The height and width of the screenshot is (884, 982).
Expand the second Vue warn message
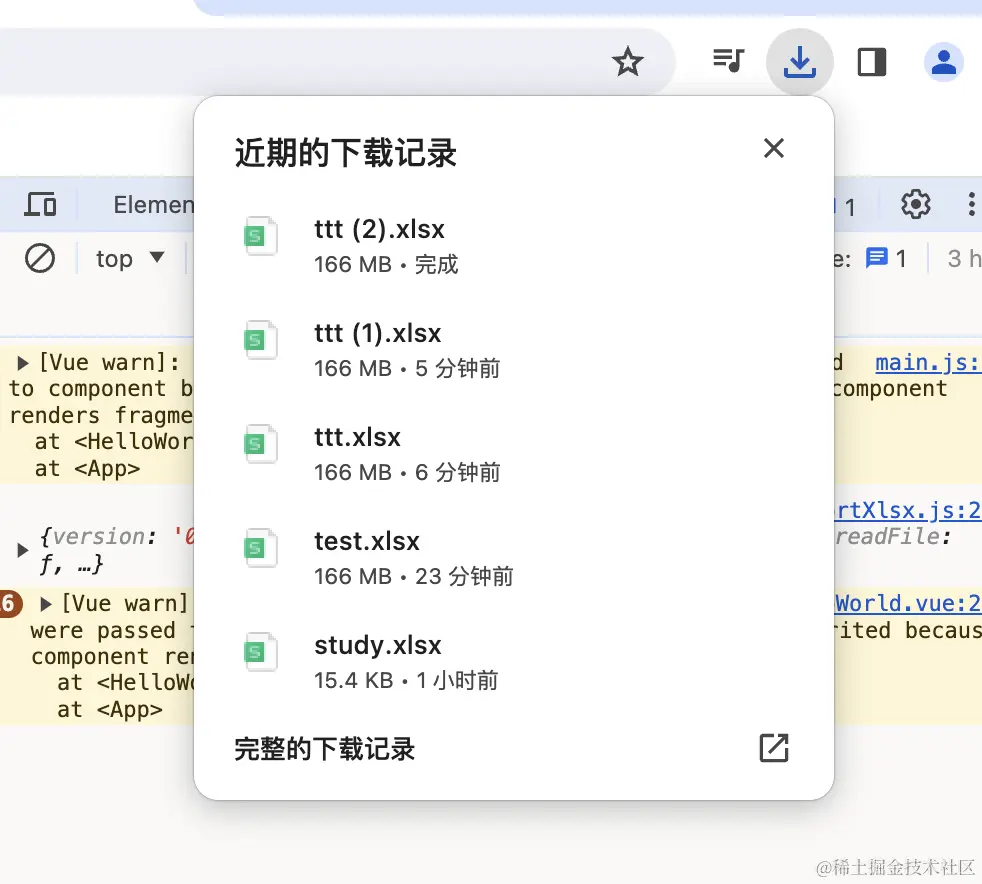click(45, 604)
